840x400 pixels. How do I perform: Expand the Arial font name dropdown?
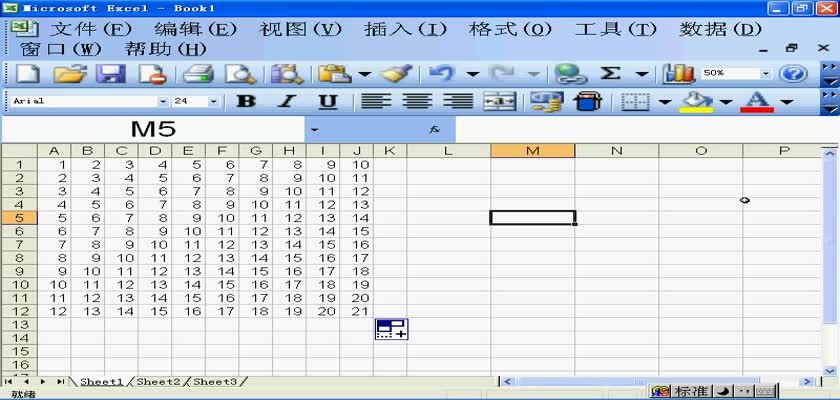[x=164, y=101]
